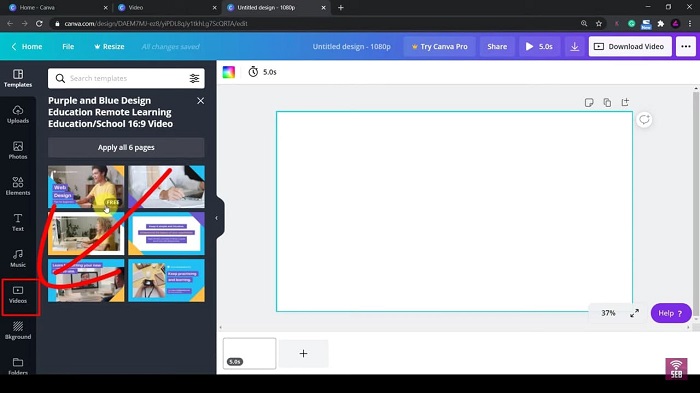The width and height of the screenshot is (700, 393).
Task: Click the browser zoom magnifier icon
Action: tap(584, 23)
